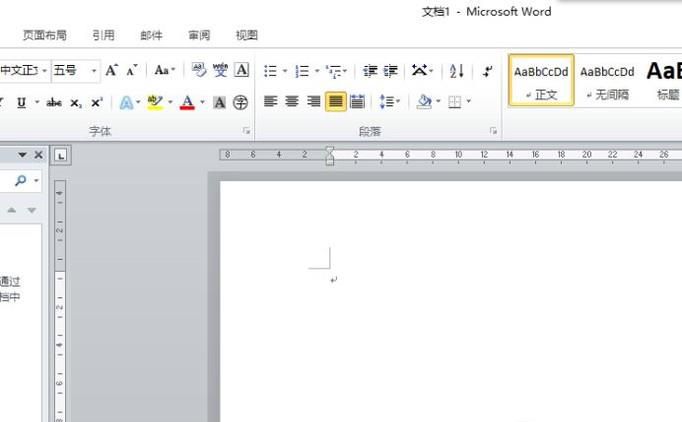
Task: Close the navigation pane
Action: 38,154
